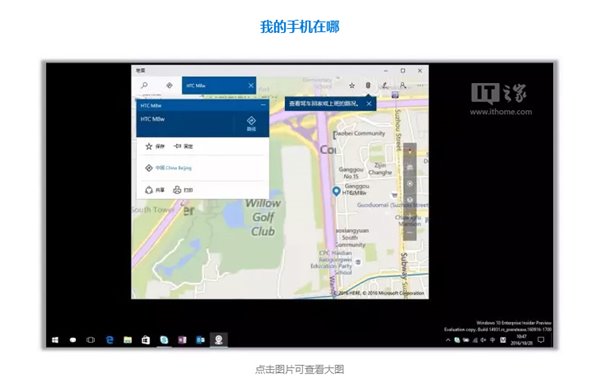The image size is (600, 387).
Task: Save HTC M8w location with star button
Action: click(x=155, y=146)
